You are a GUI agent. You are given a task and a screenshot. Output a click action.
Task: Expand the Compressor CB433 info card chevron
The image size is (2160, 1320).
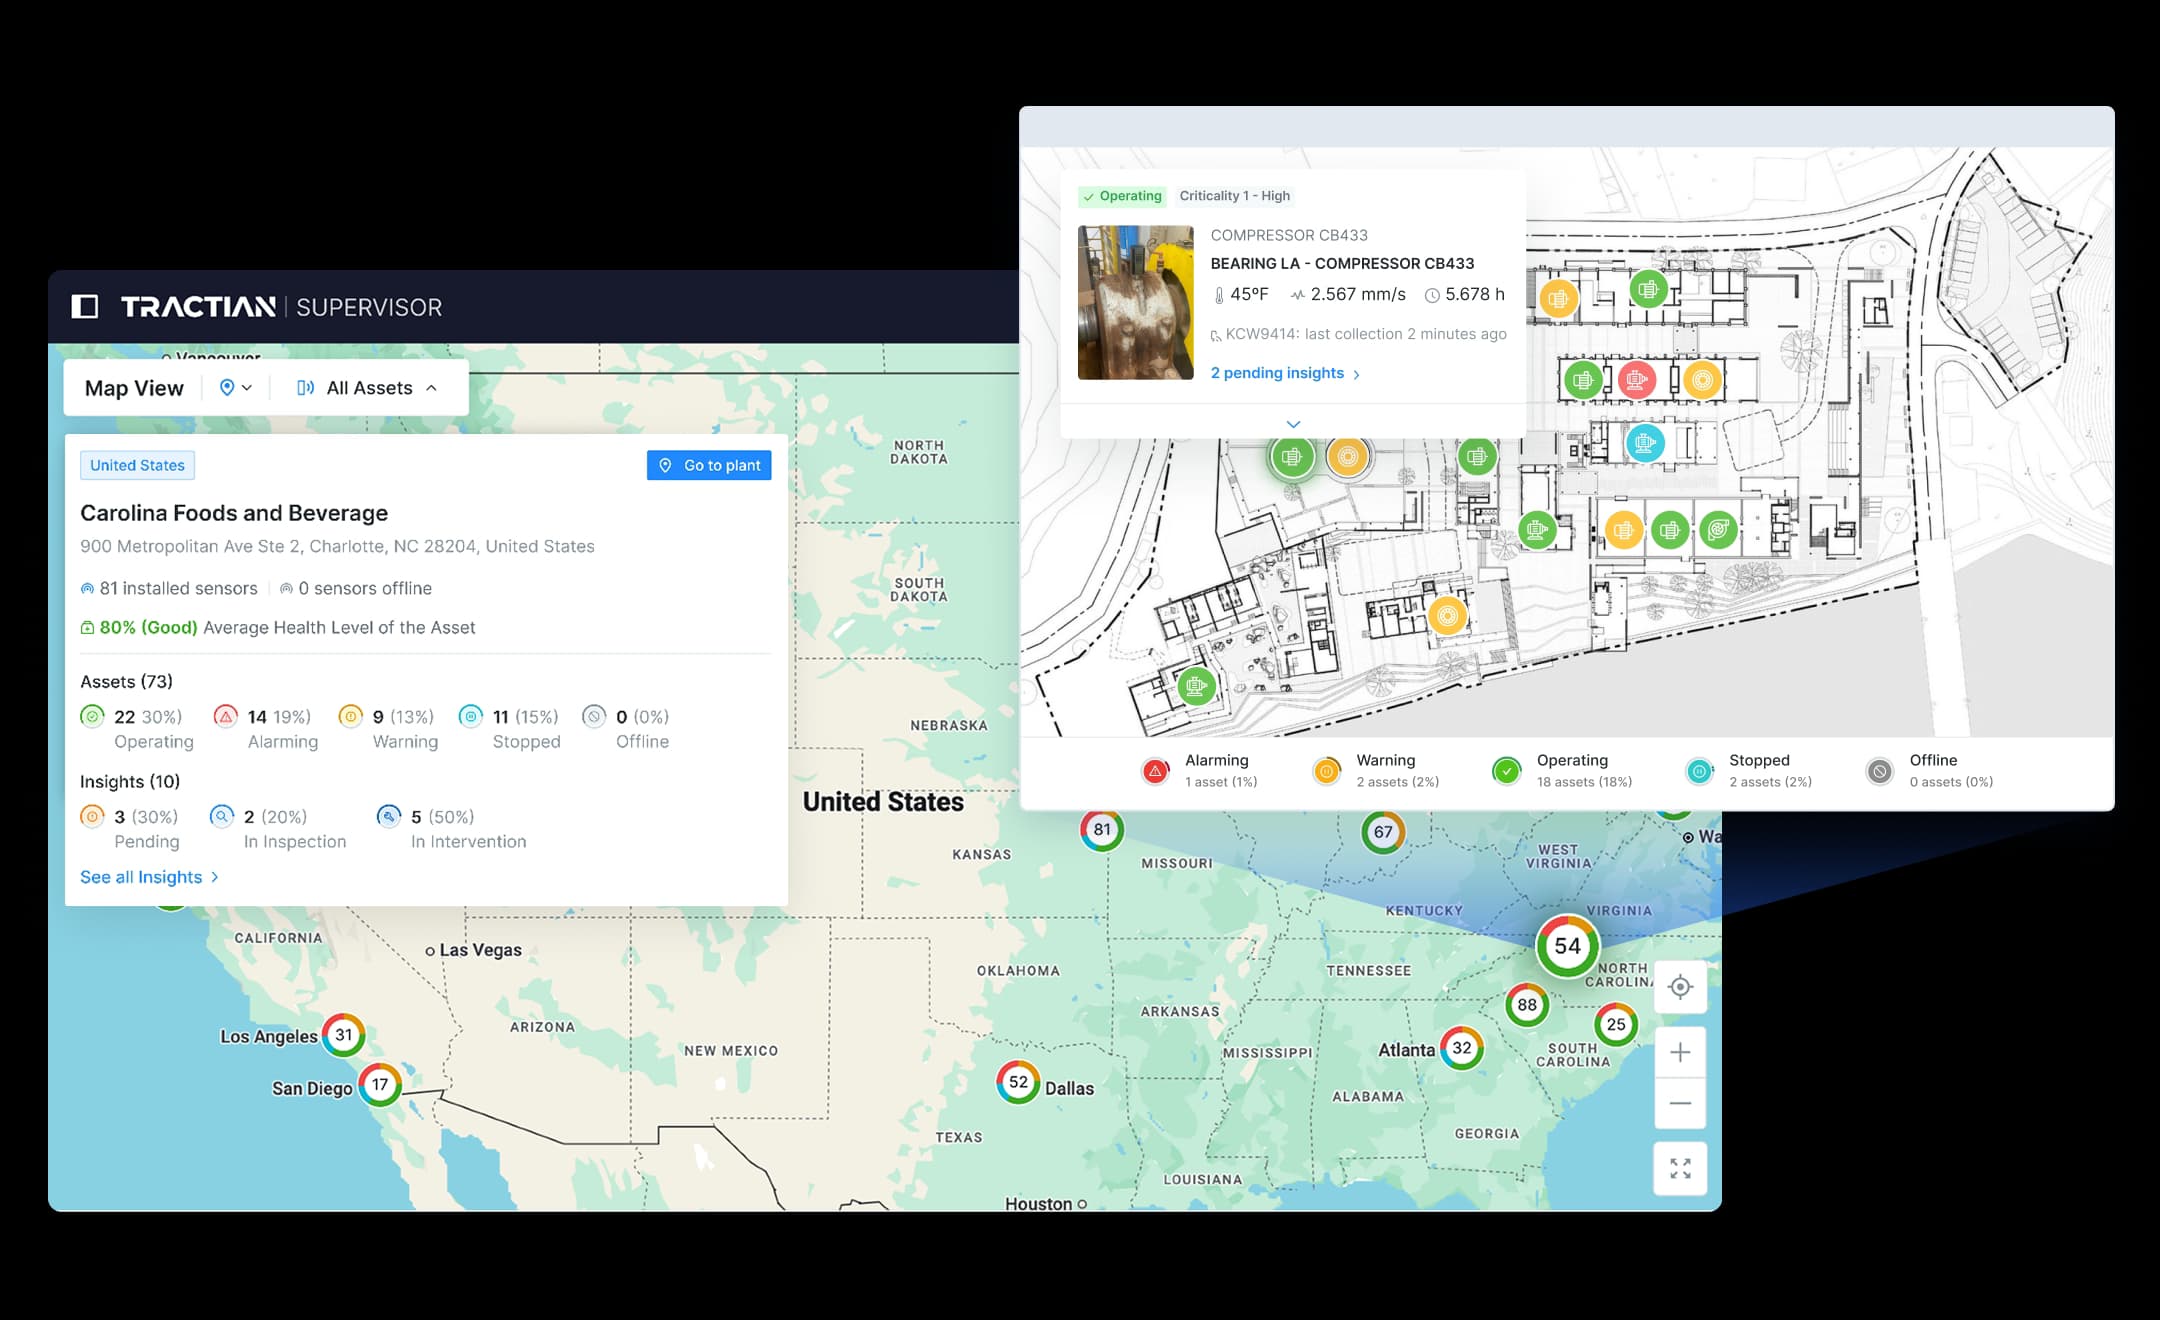(x=1293, y=424)
